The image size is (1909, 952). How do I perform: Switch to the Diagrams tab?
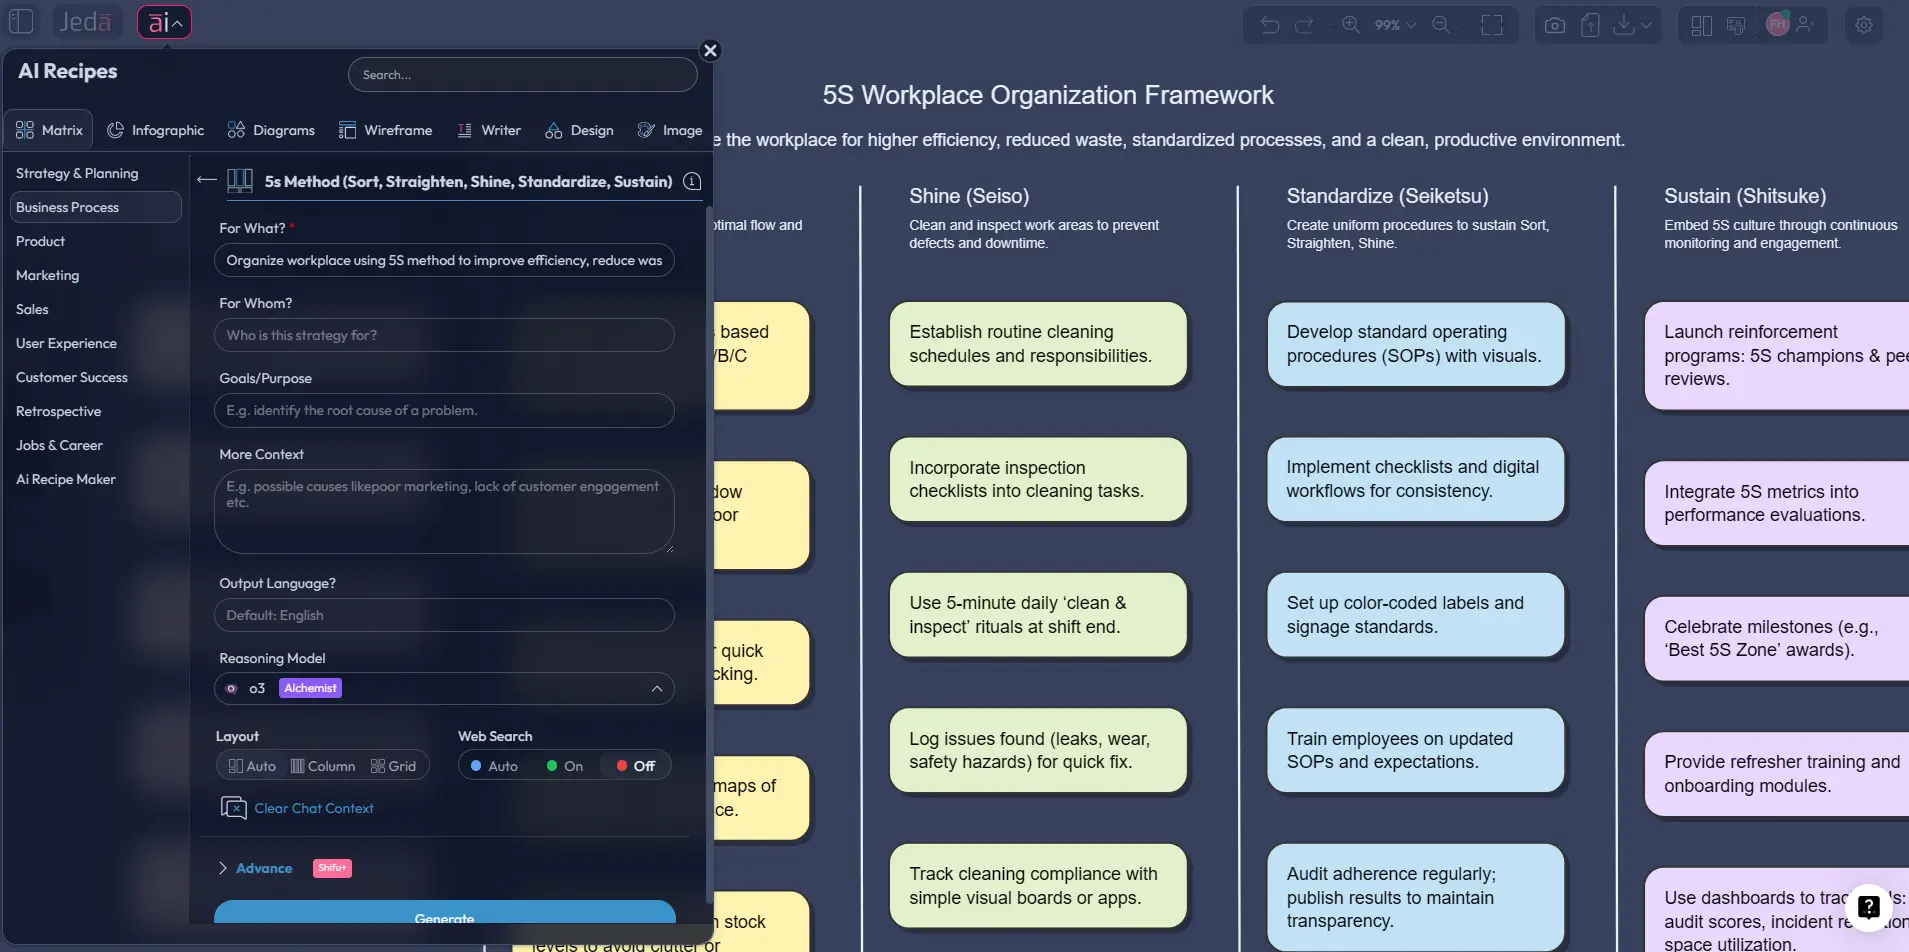pyautogui.click(x=271, y=130)
